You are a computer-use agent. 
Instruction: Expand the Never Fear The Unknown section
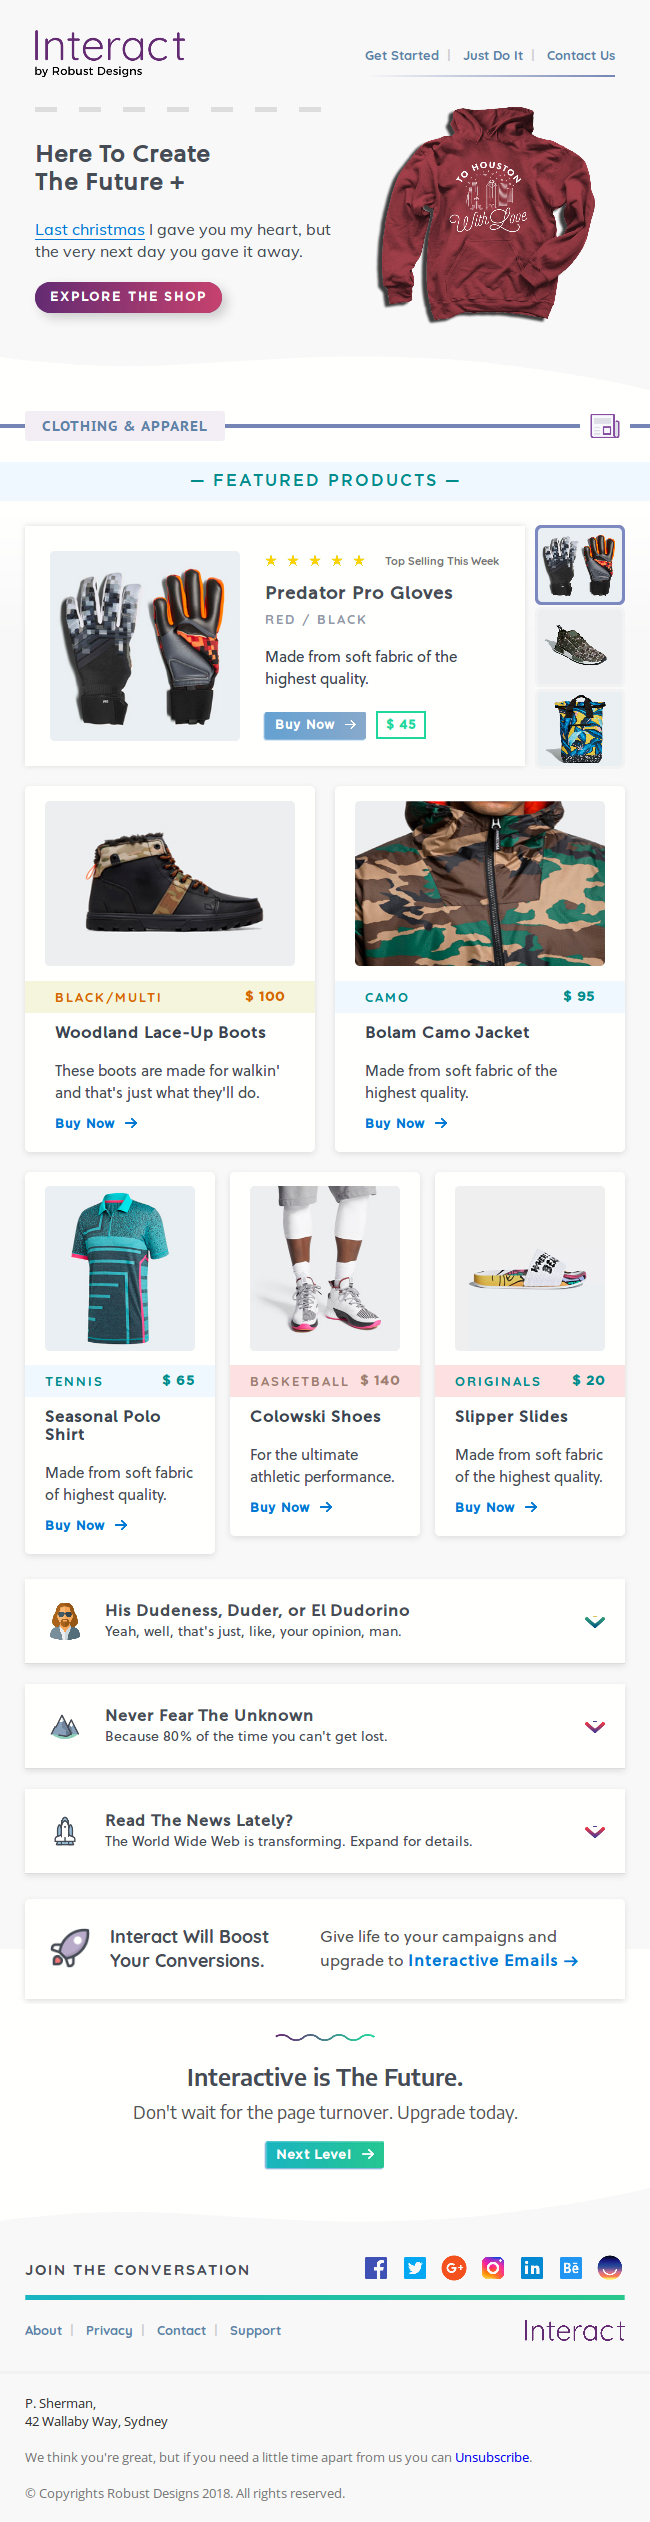tap(595, 1727)
